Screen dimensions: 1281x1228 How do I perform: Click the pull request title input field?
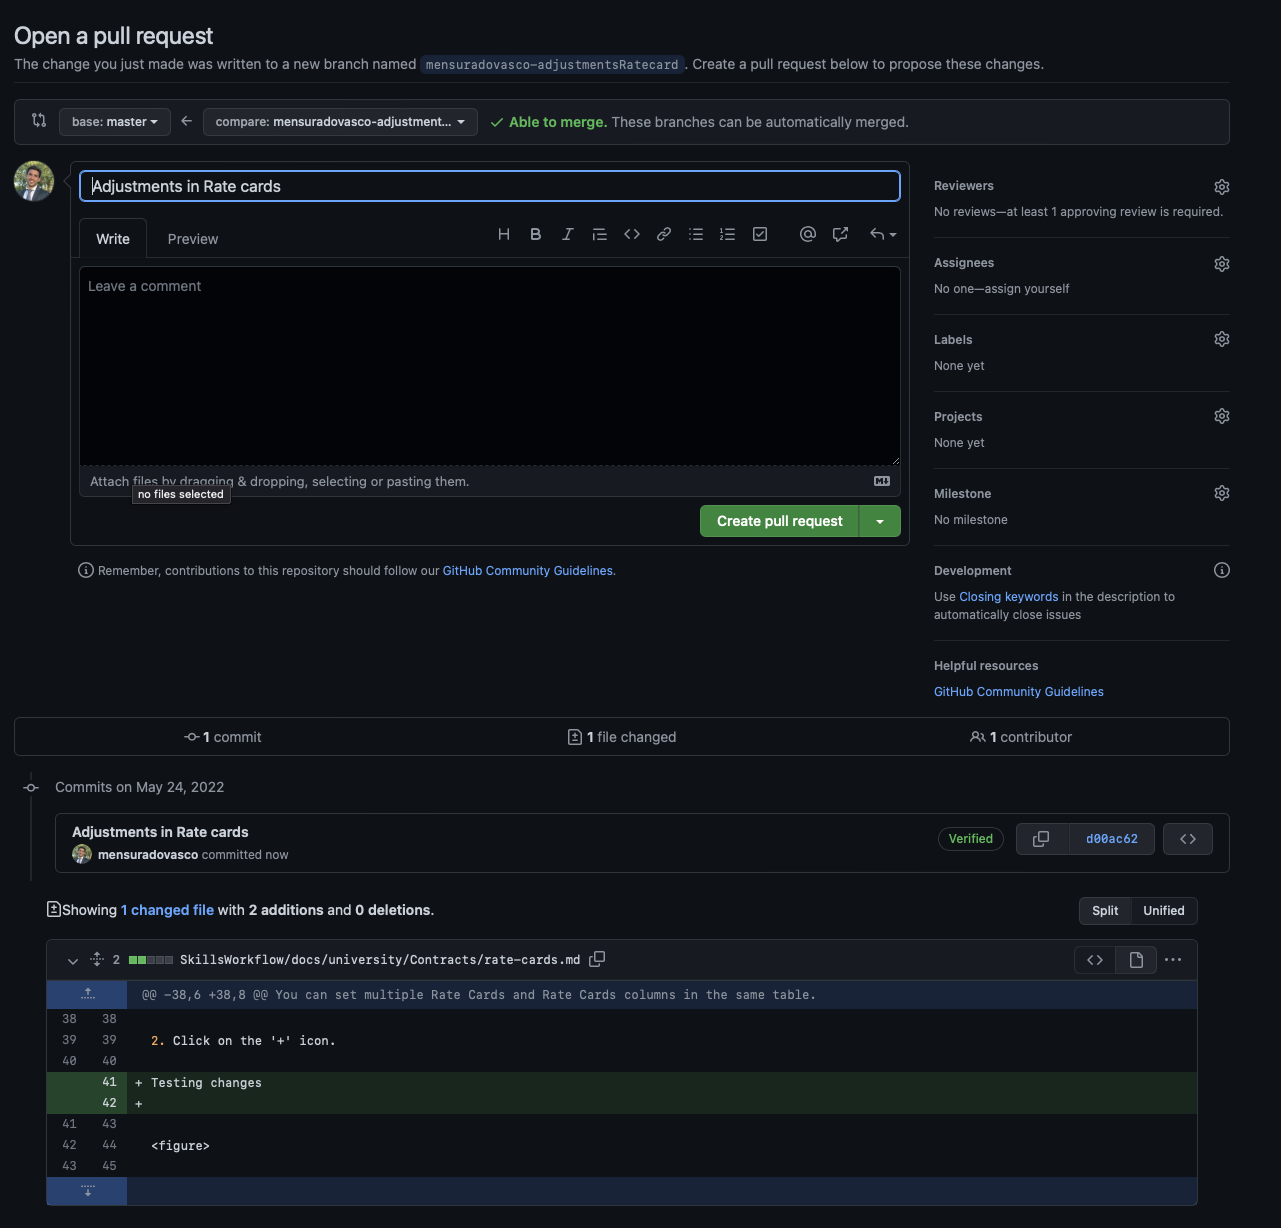coord(490,186)
